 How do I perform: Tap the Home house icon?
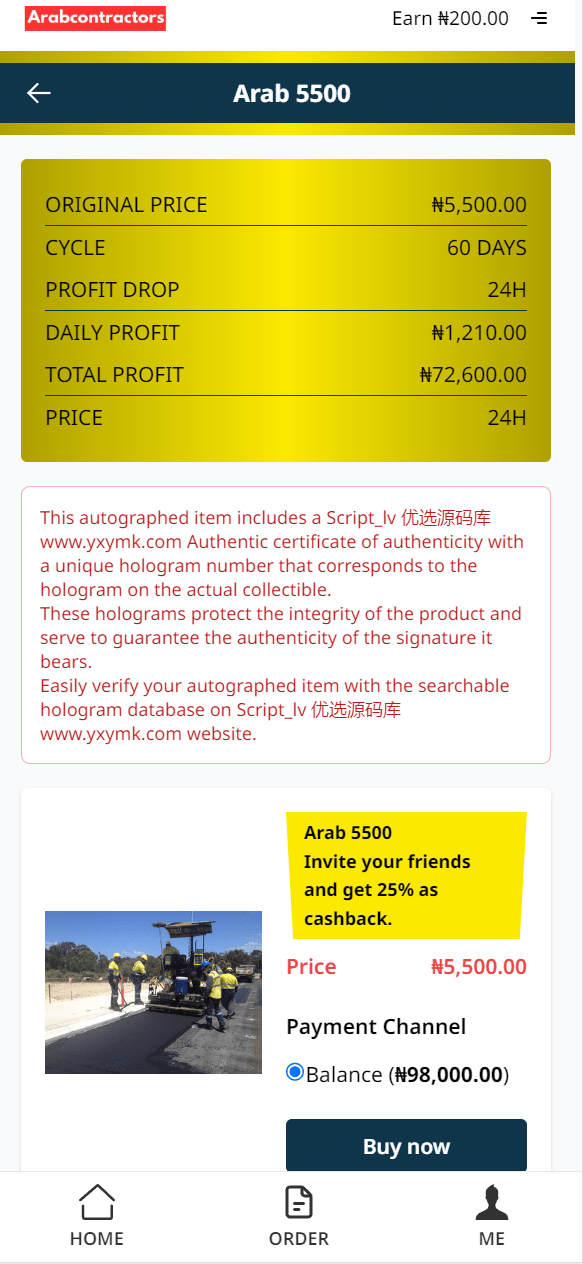point(97,1201)
